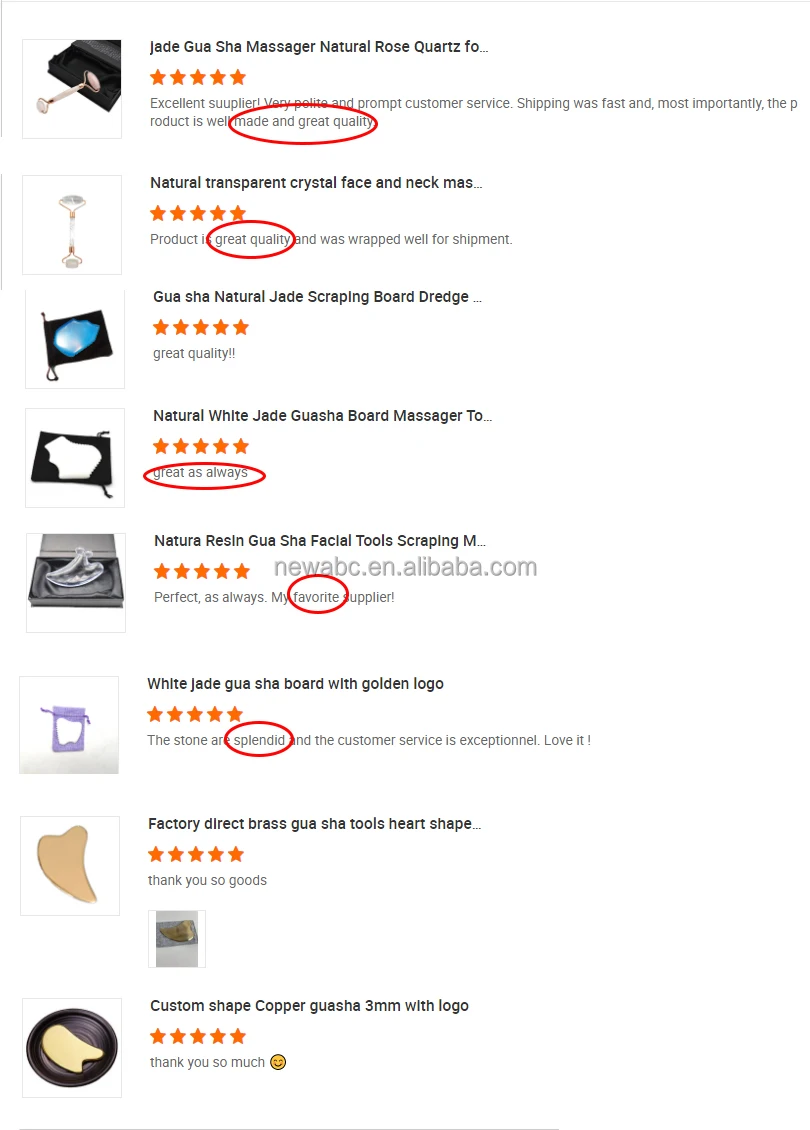Open 'Gua sha Natural Jade Scraping Board Dredge' title

317,297
